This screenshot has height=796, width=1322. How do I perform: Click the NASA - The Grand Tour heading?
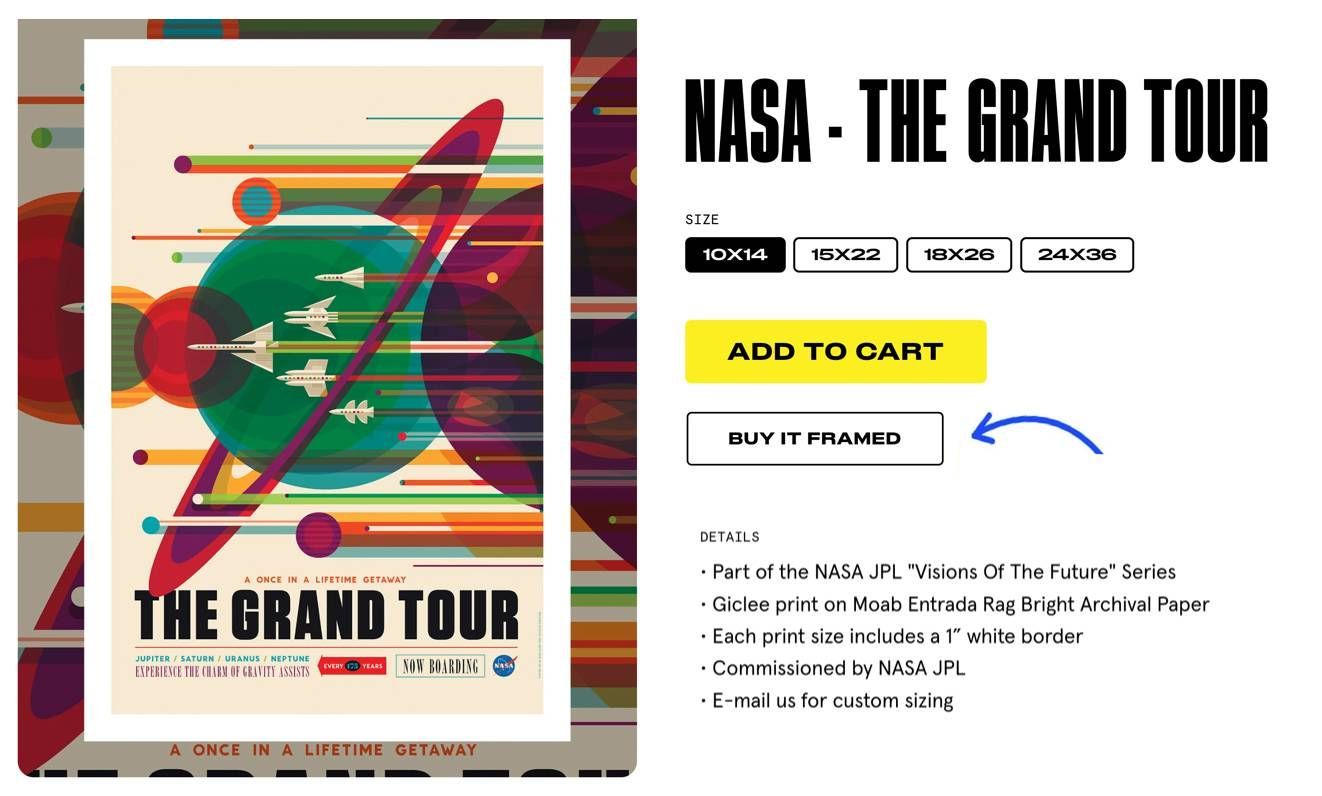click(976, 122)
